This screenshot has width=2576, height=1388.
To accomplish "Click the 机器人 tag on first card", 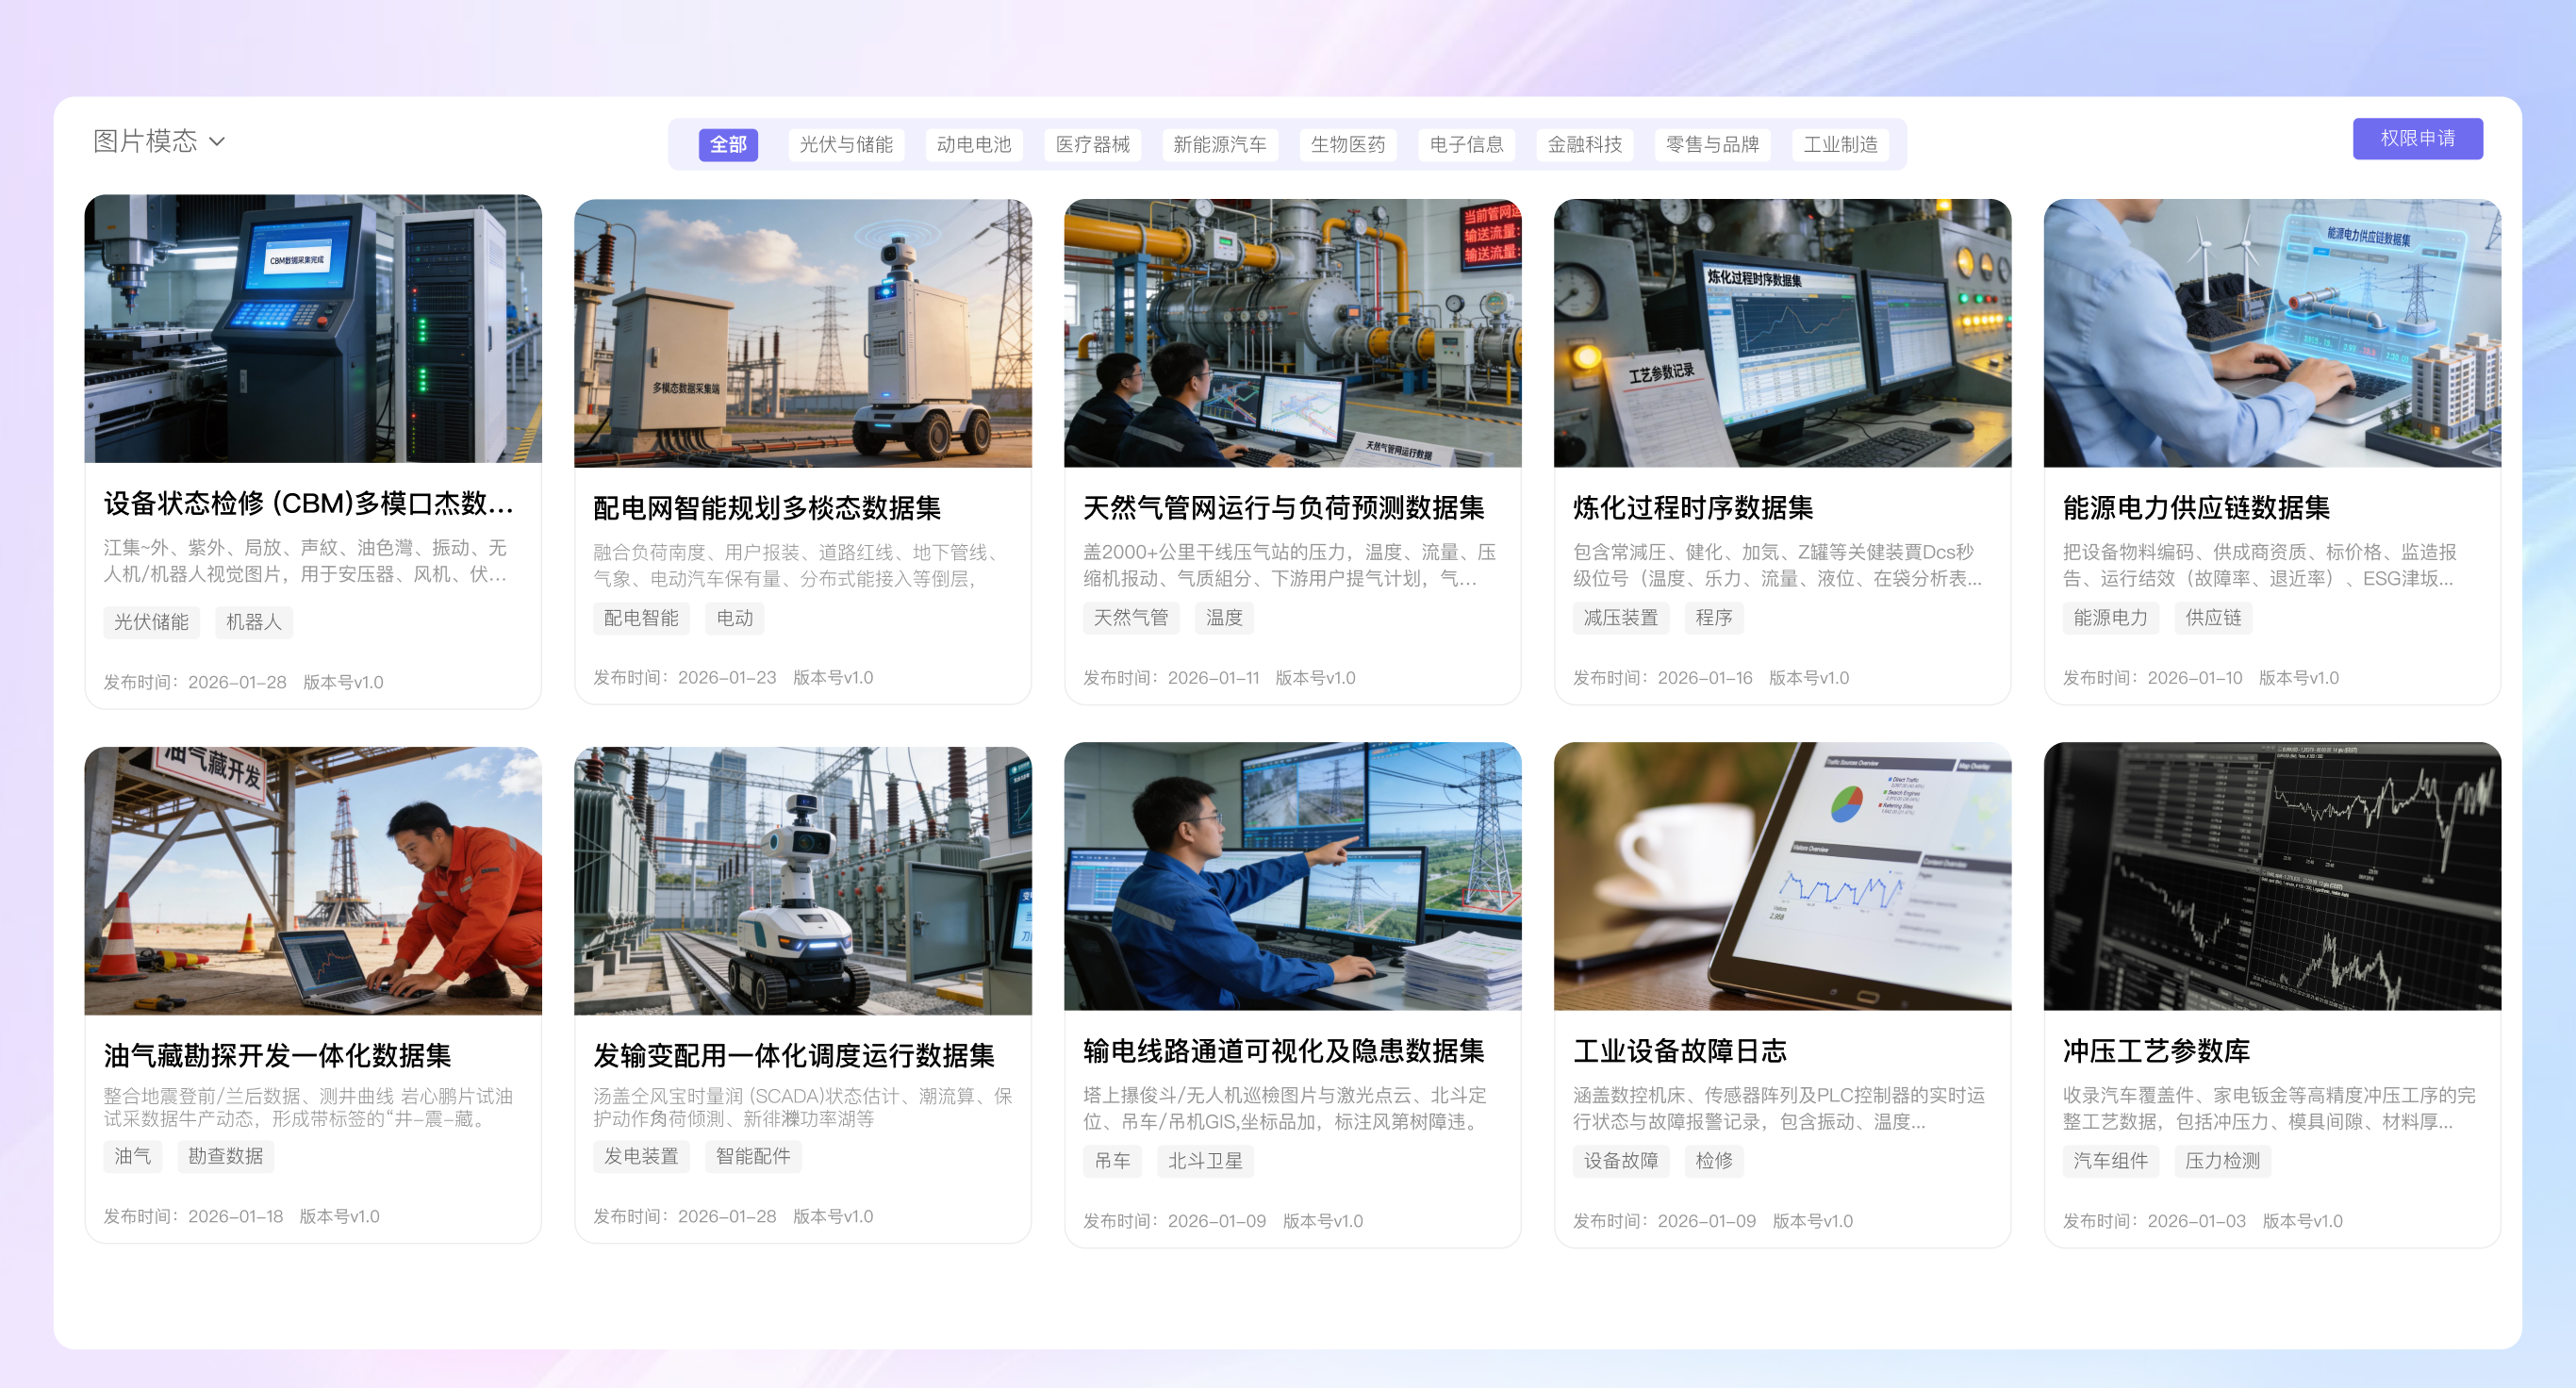I will (253, 622).
